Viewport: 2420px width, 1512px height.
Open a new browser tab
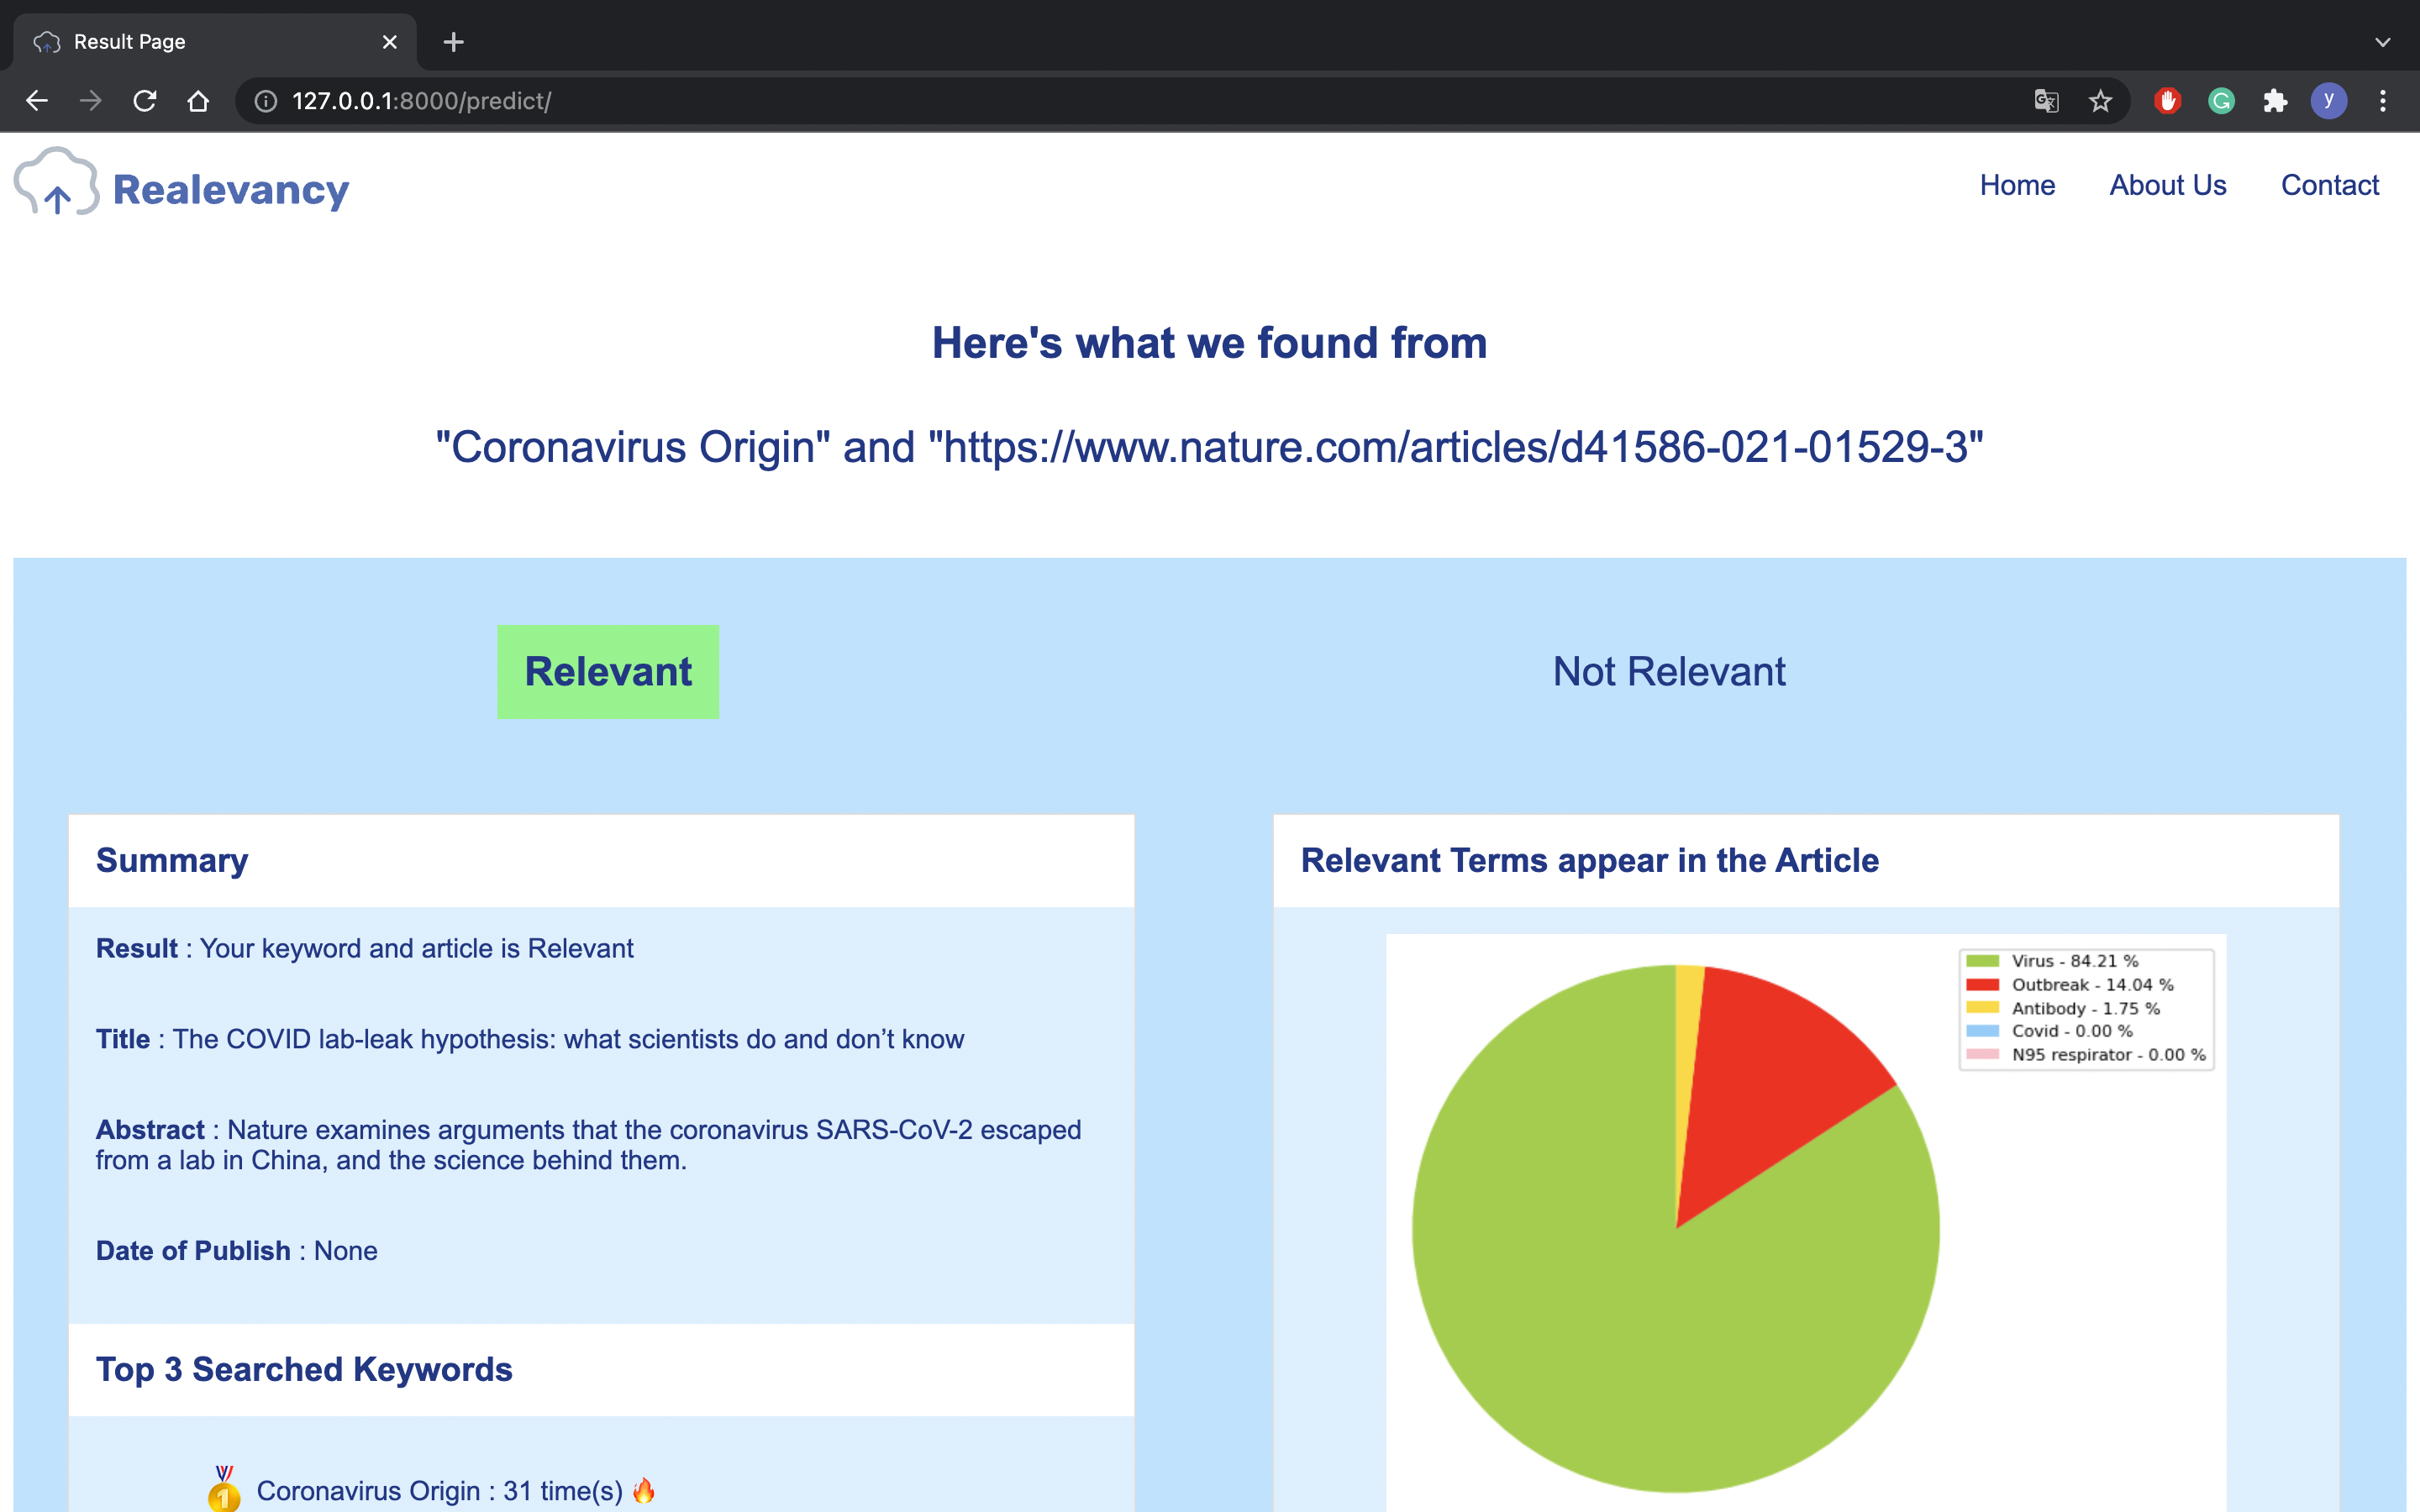tap(453, 42)
